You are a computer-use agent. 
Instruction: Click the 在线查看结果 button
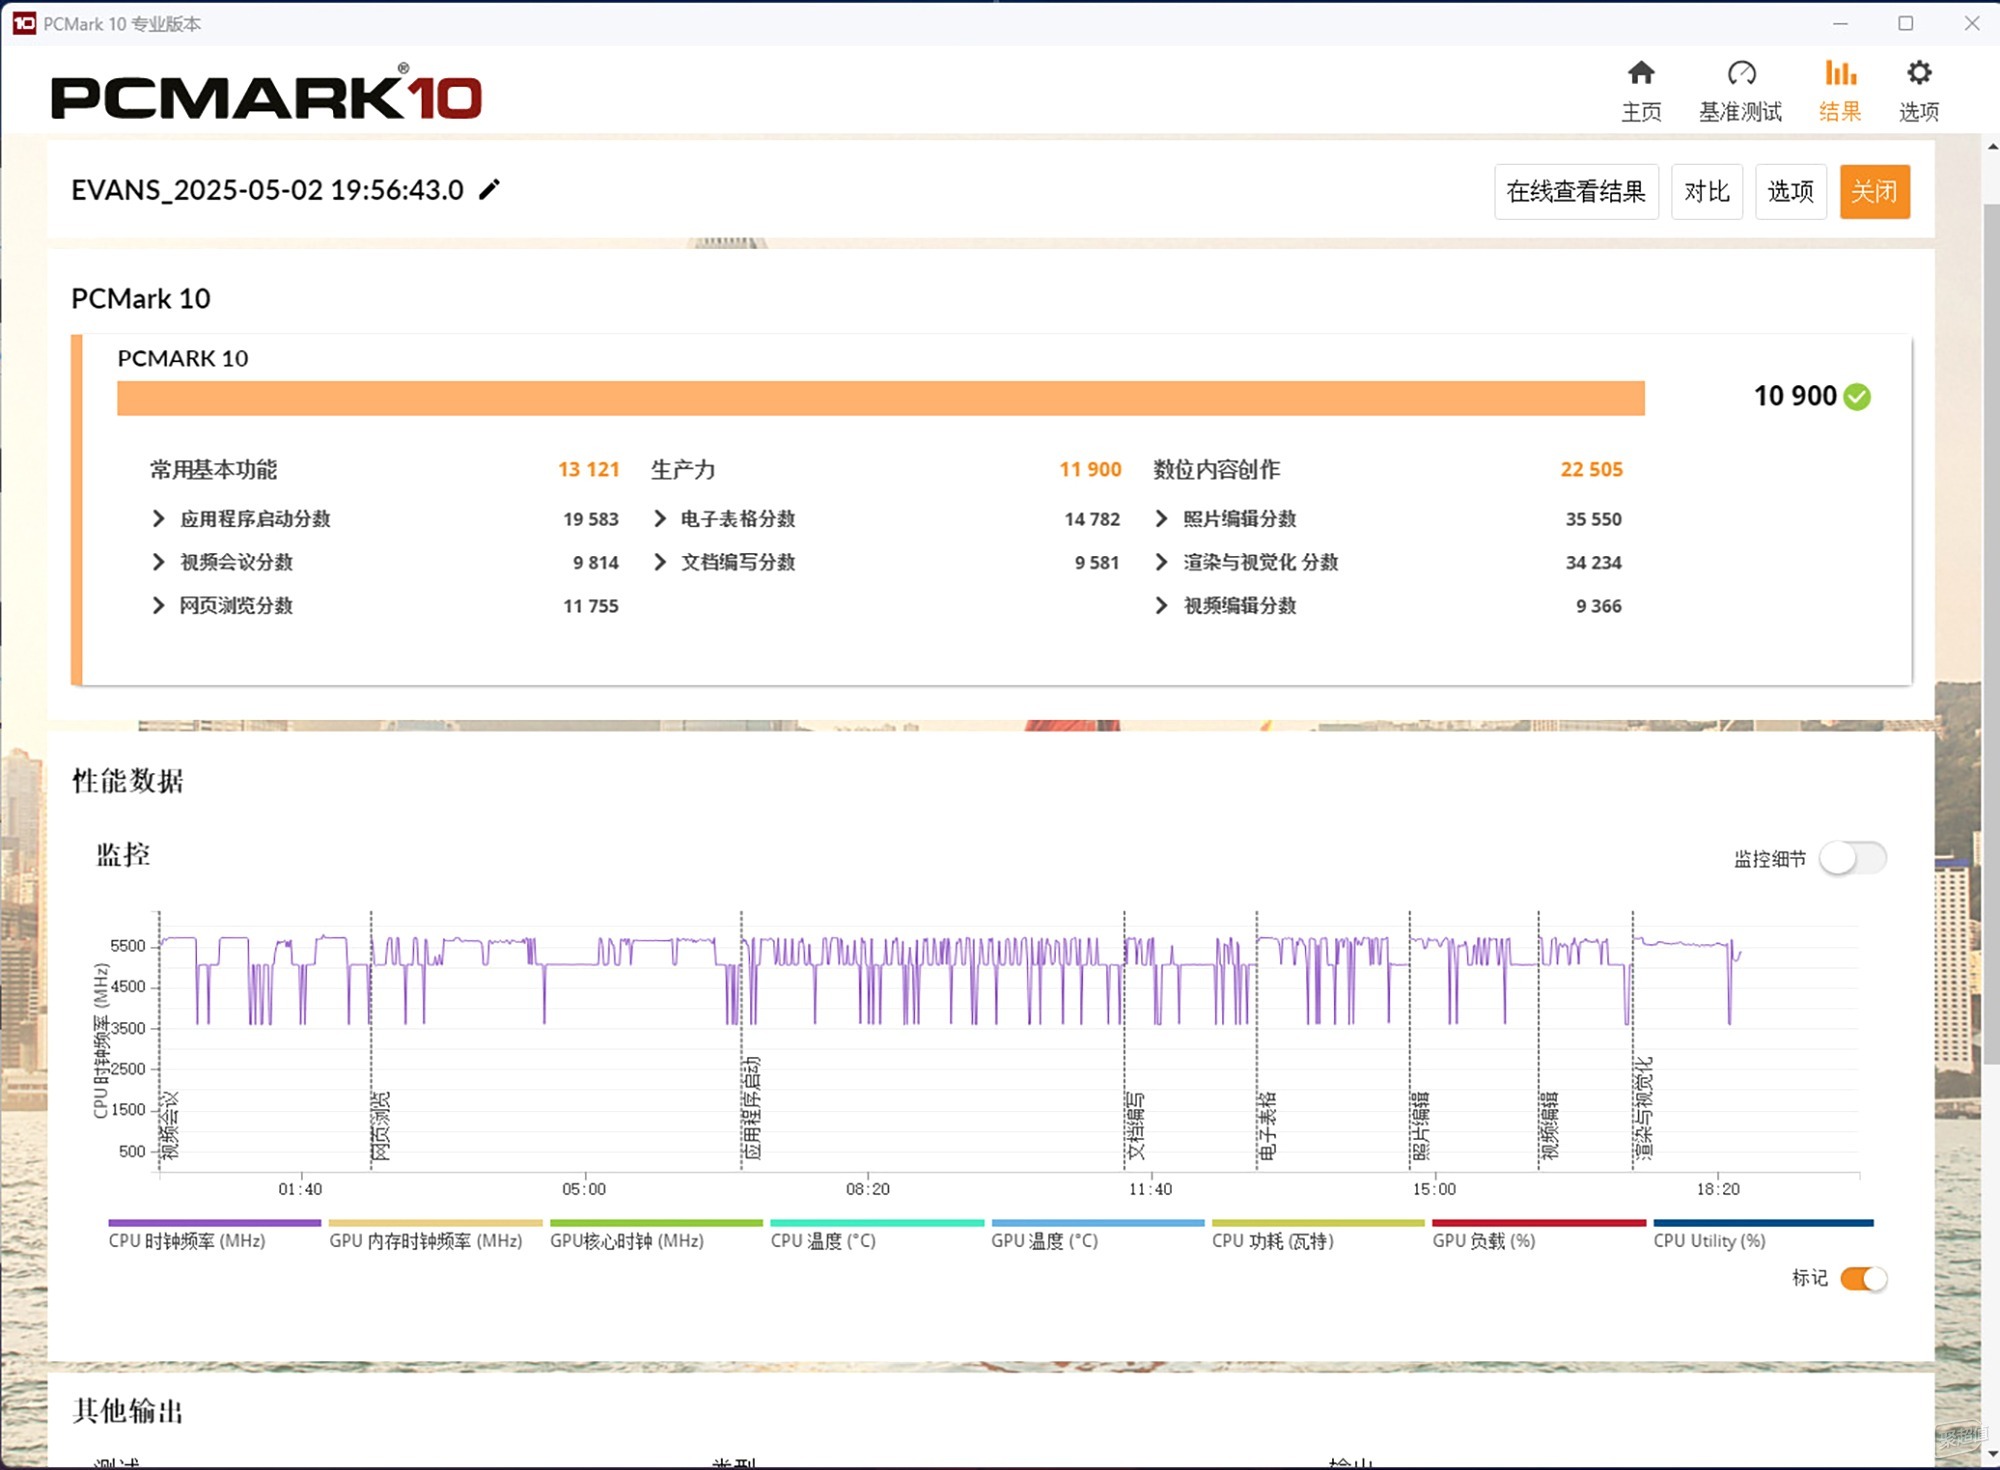[x=1576, y=191]
